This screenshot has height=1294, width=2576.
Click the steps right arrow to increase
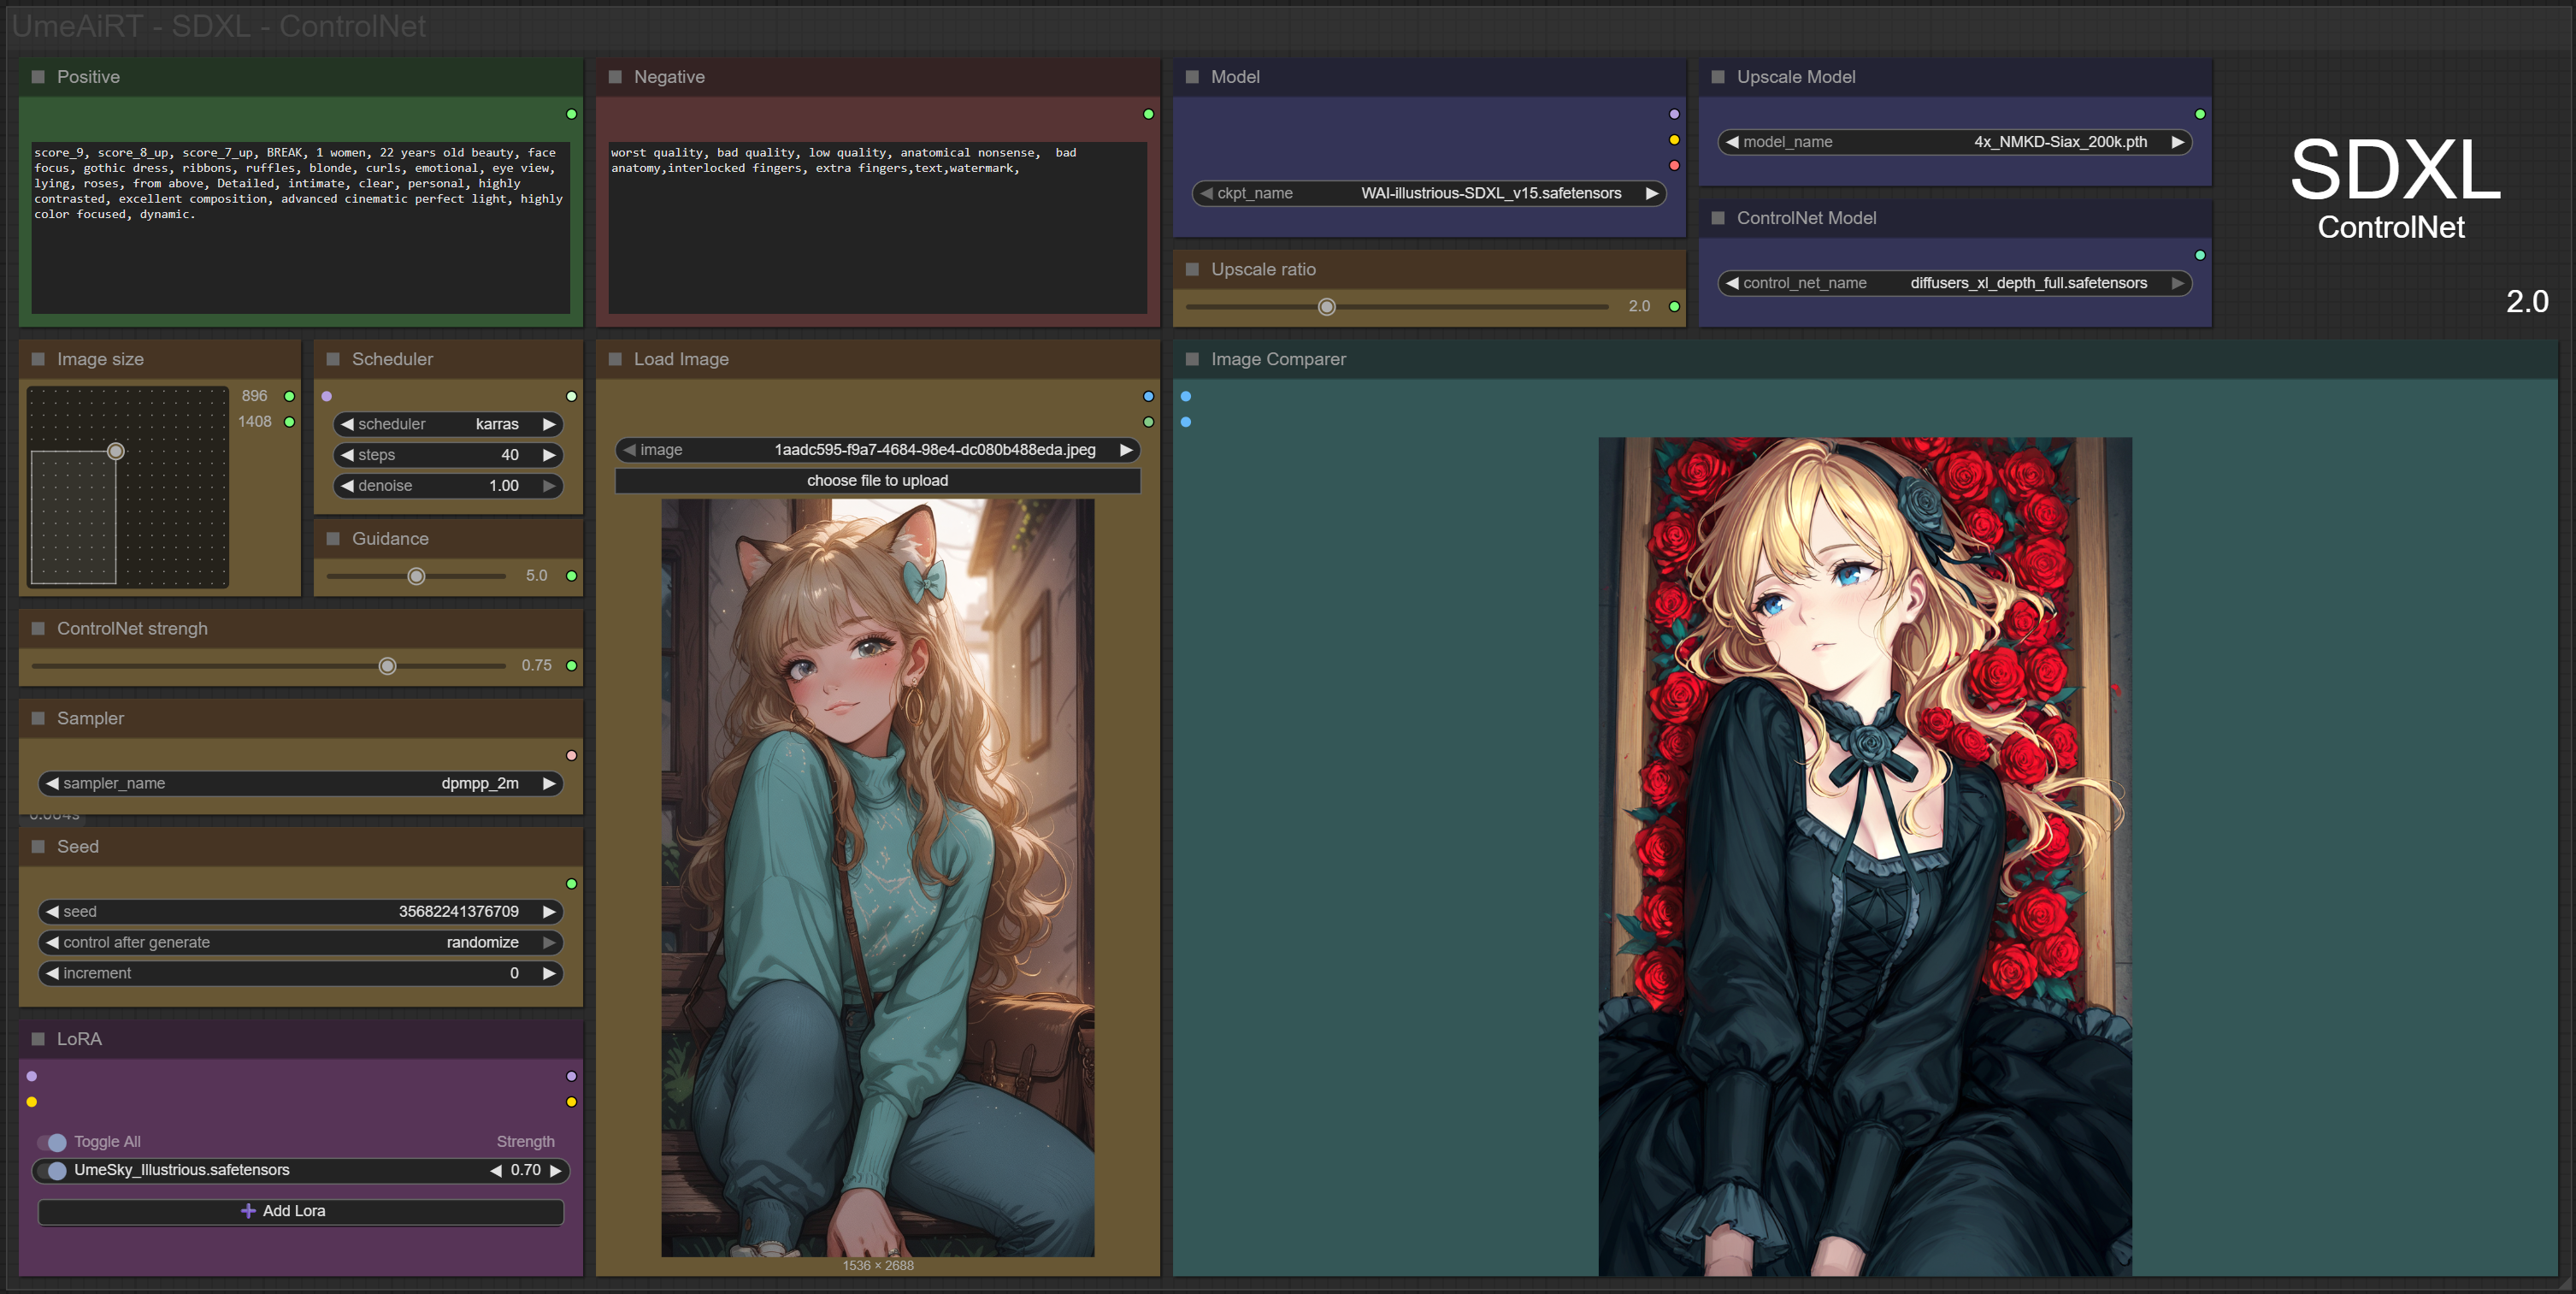pos(549,455)
